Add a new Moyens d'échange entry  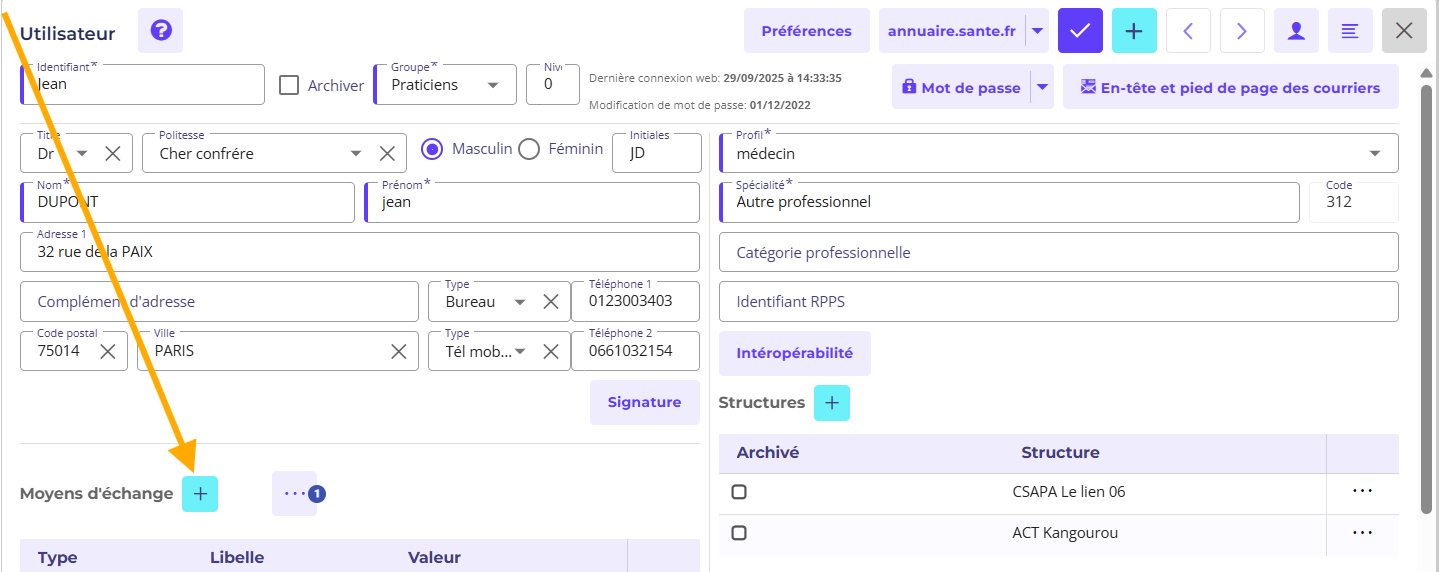click(x=200, y=494)
